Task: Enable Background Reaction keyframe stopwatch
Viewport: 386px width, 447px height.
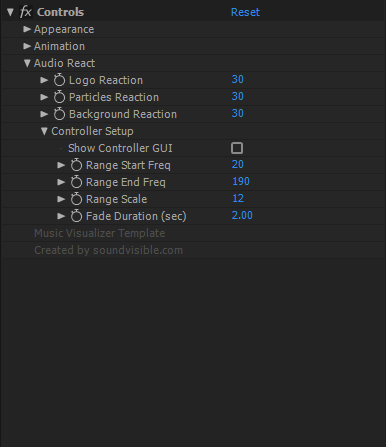Action: pos(59,114)
